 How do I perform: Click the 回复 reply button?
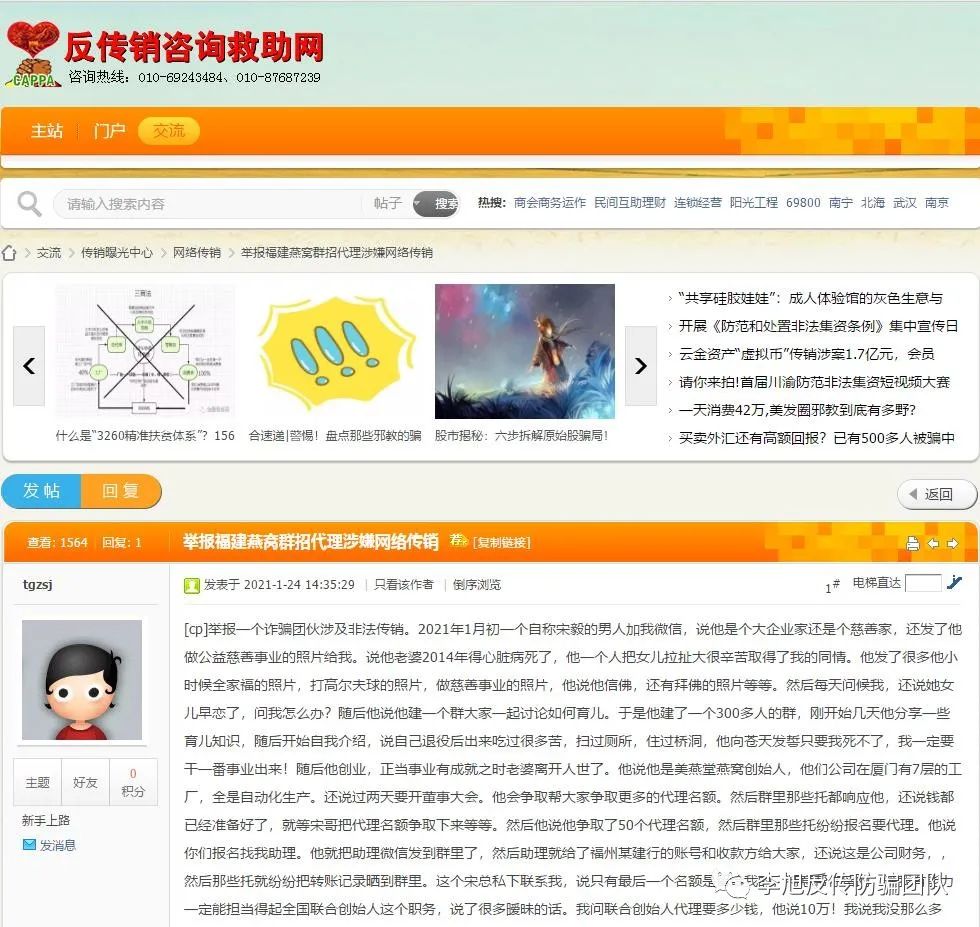coord(121,491)
